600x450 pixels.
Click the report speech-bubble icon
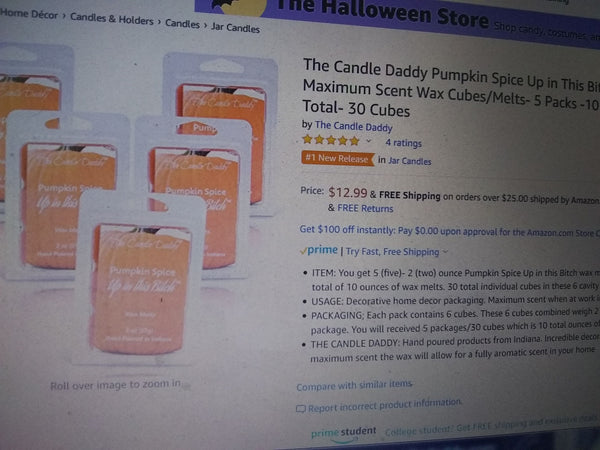point(301,409)
